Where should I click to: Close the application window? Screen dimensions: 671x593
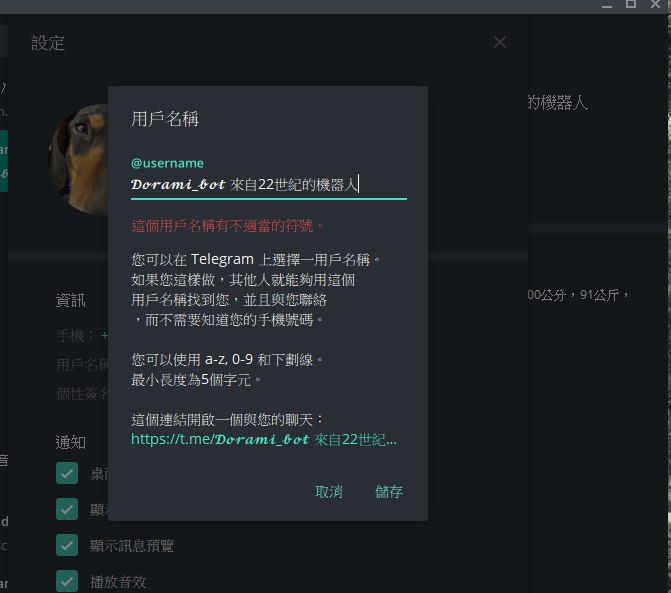tap(656, 5)
